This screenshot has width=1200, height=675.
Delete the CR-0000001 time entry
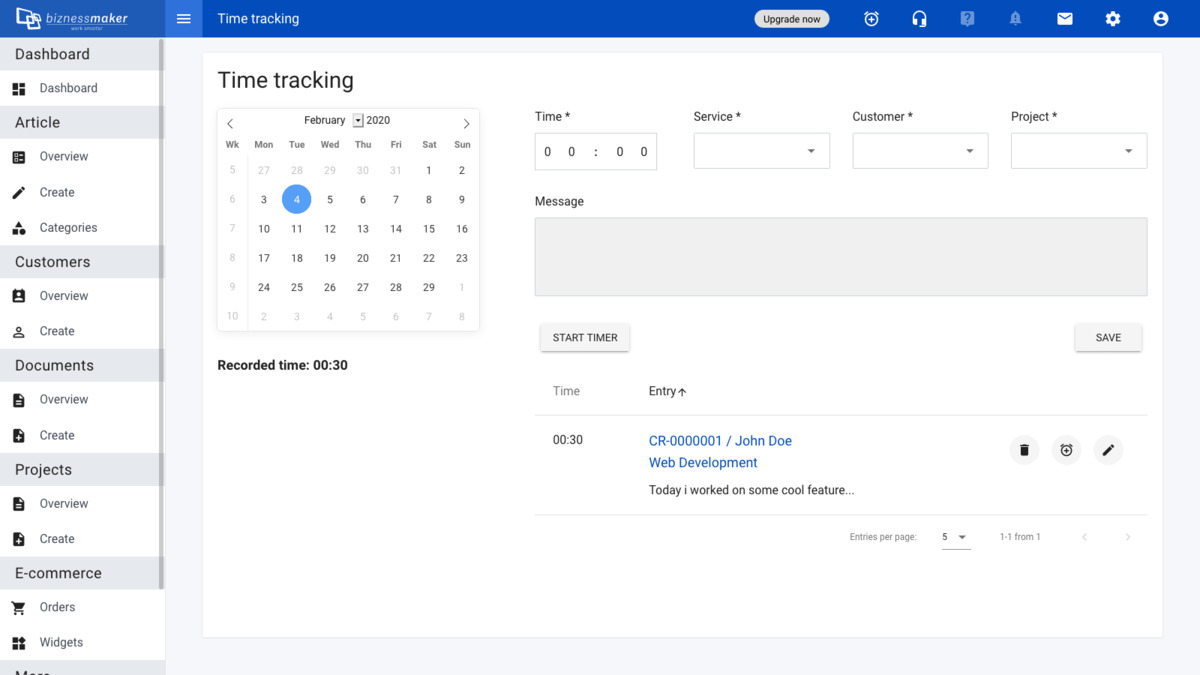tap(1024, 450)
